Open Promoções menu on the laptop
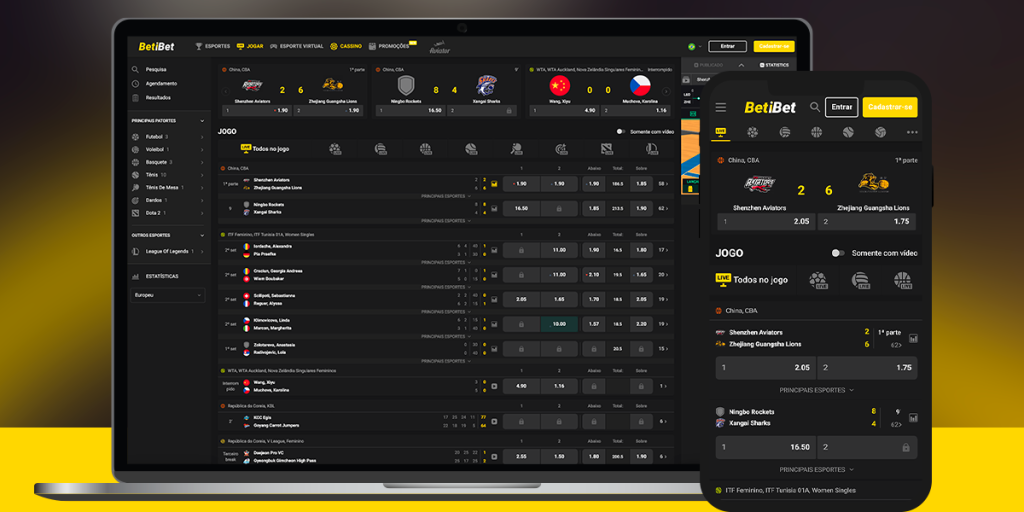The height and width of the screenshot is (512, 1024). point(392,46)
